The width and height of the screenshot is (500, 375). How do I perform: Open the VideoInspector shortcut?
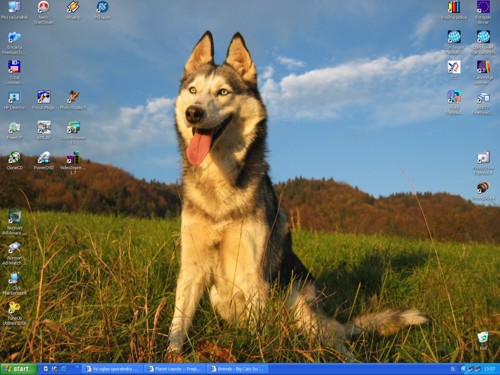point(73,157)
